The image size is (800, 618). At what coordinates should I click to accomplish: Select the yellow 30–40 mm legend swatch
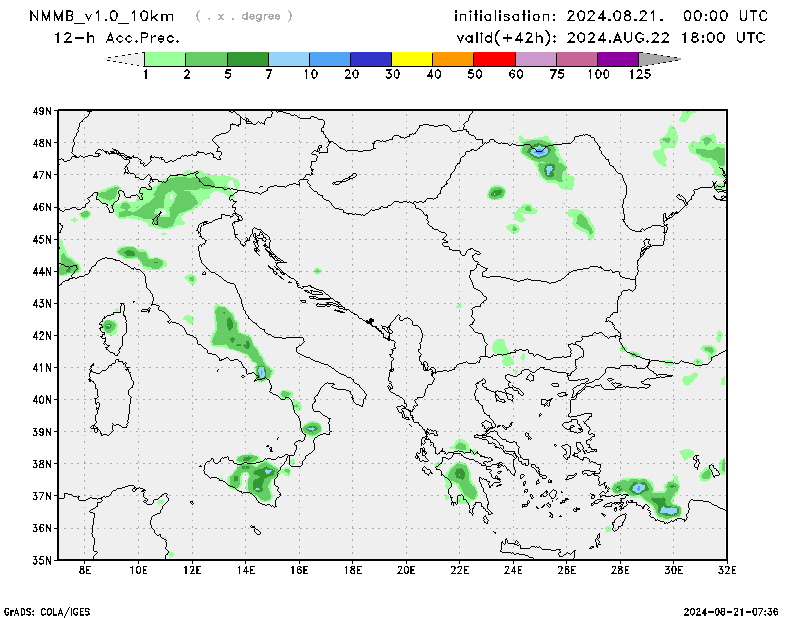412,59
